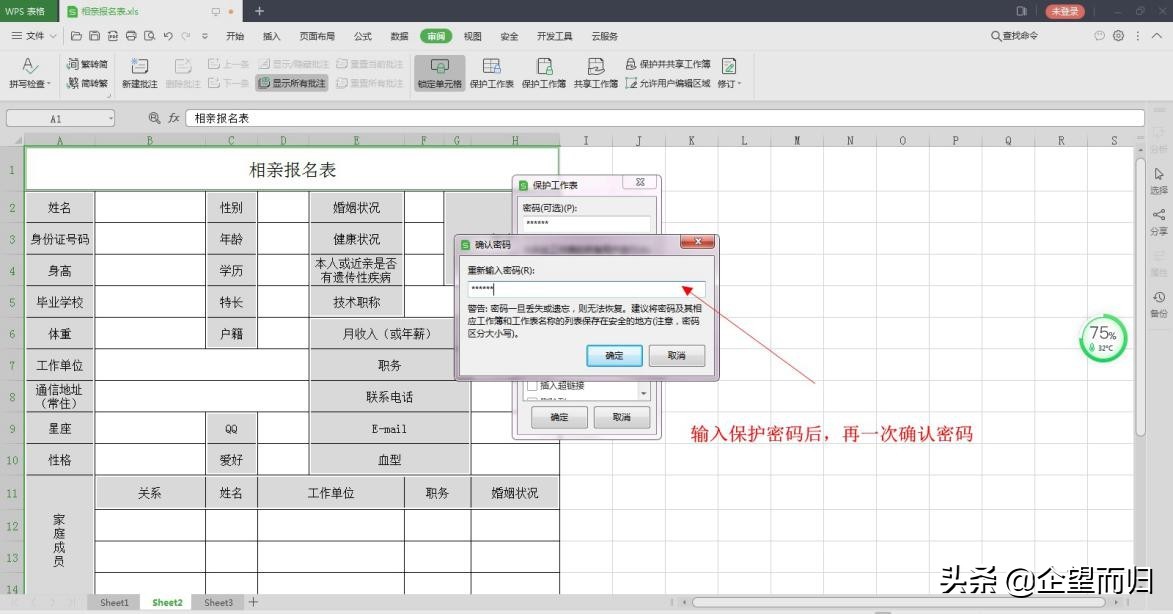1173x614 pixels.
Task: Switch to the 云服务 ribbon tab
Action: [604, 36]
